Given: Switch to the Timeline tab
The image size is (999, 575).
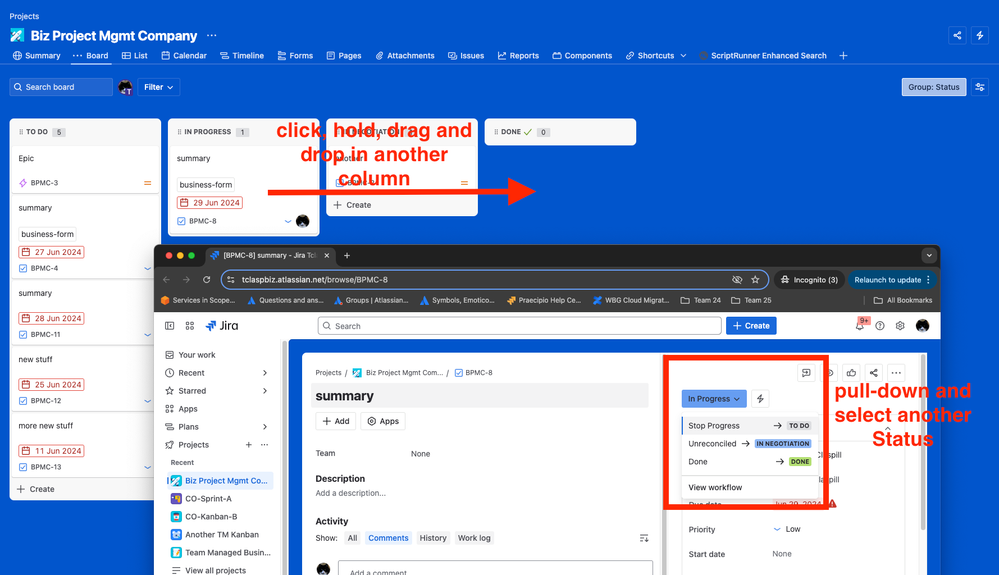Looking at the screenshot, I should (x=242, y=56).
